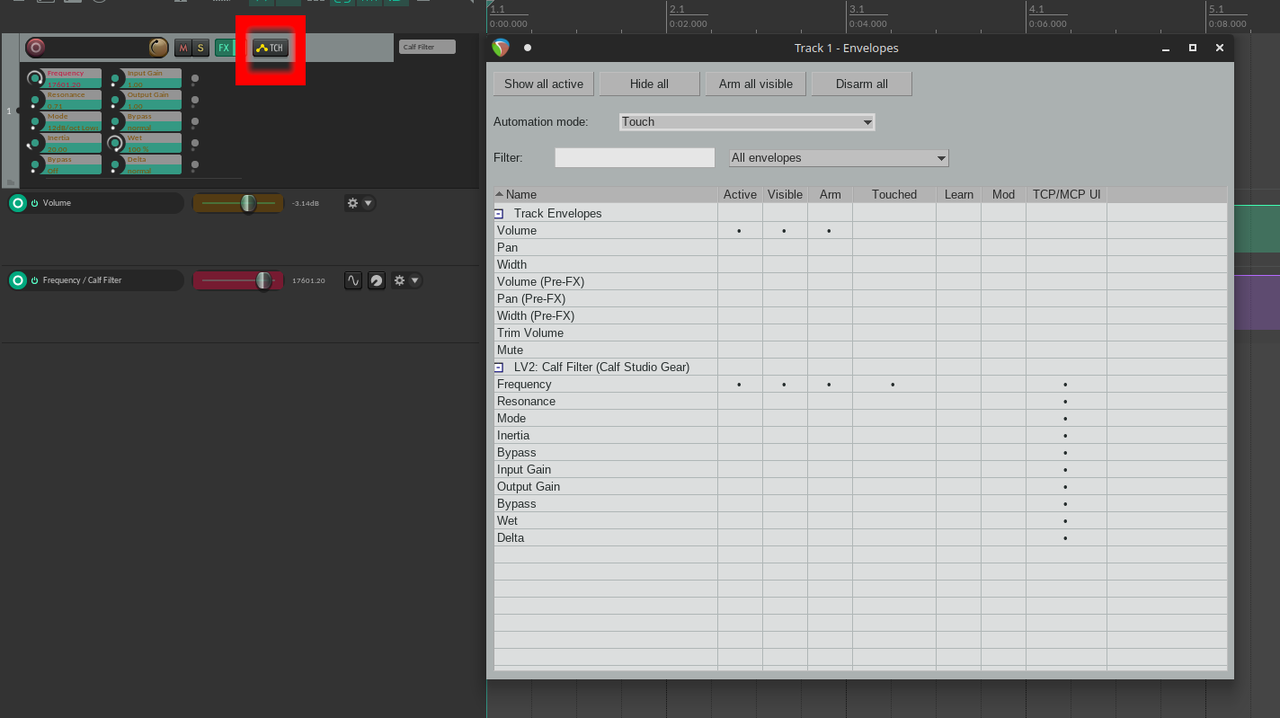Click the Show all active button

coord(543,84)
